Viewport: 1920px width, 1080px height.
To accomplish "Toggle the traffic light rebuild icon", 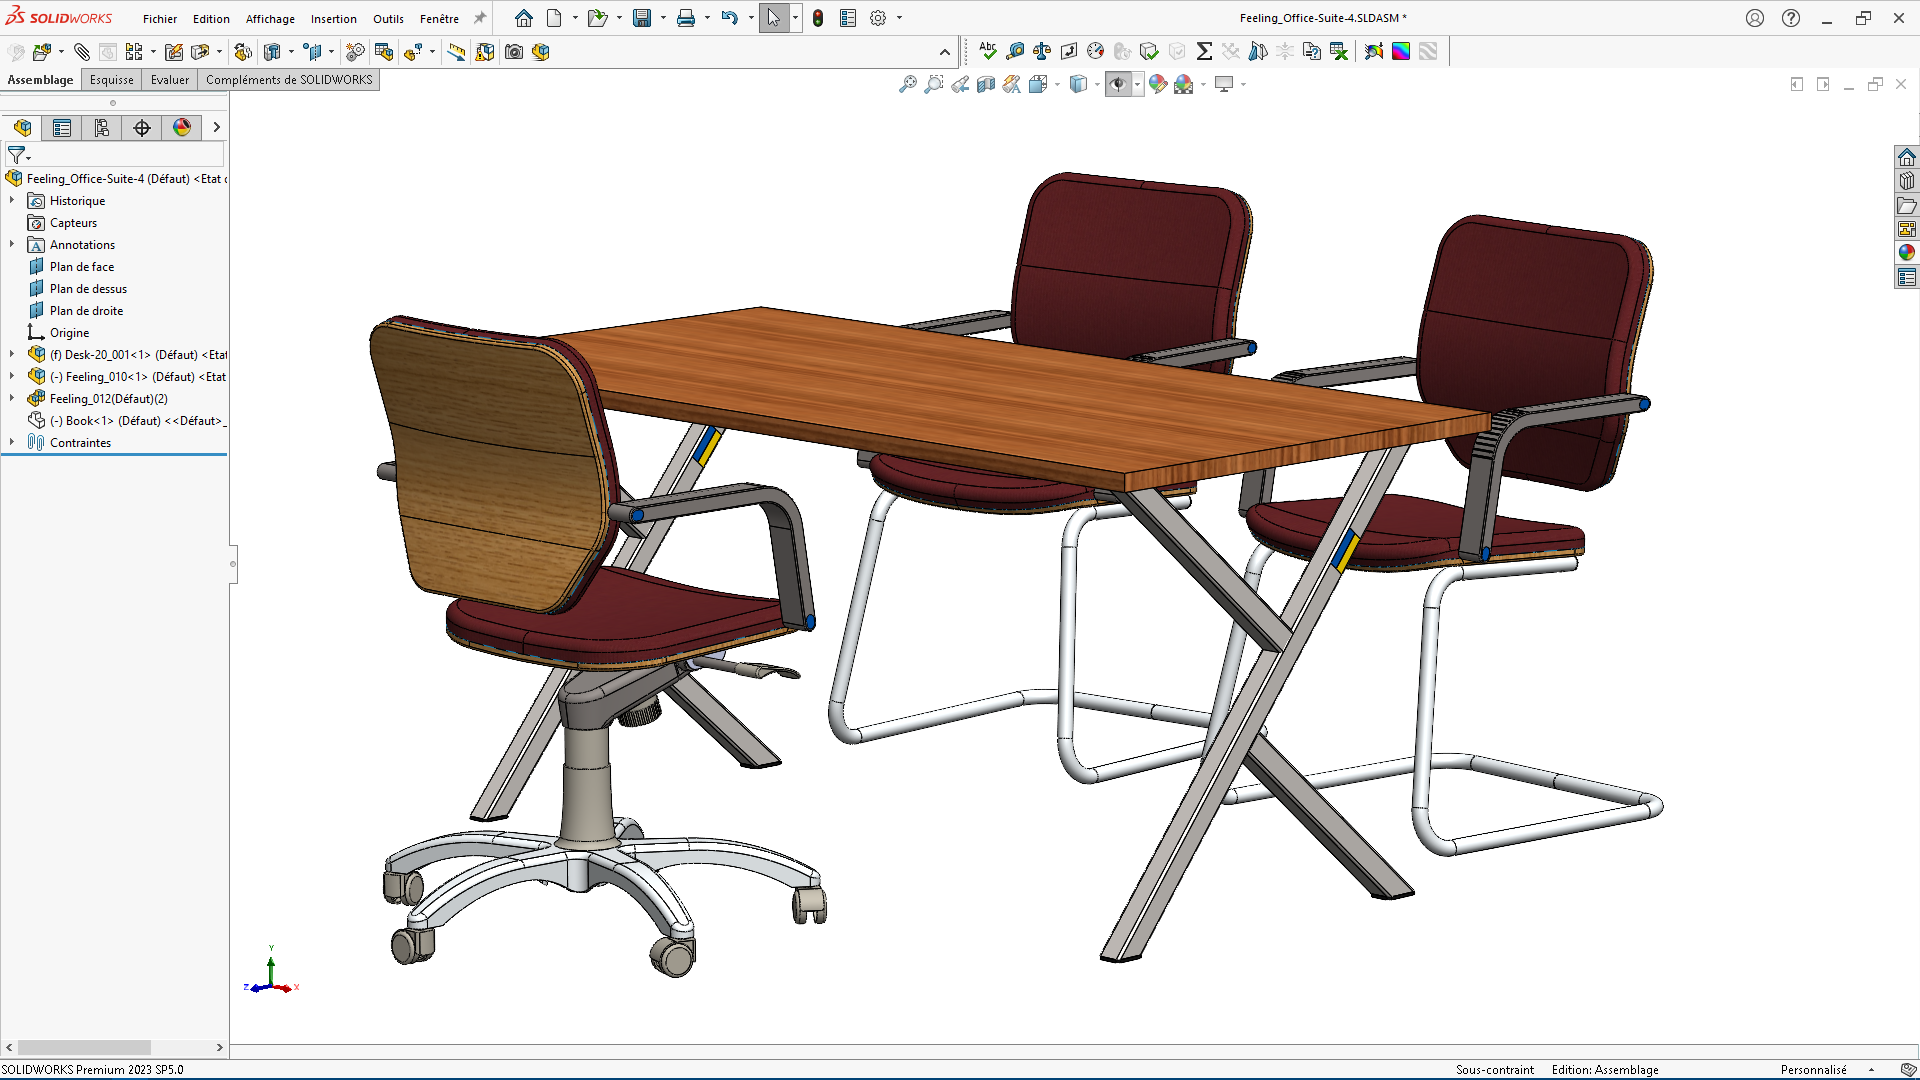I will 818,18.
